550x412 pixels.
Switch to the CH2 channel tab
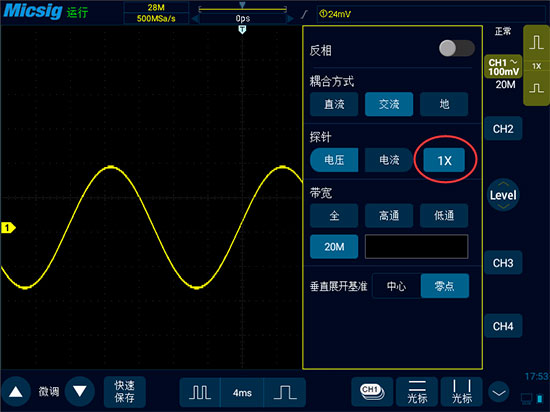(503, 129)
